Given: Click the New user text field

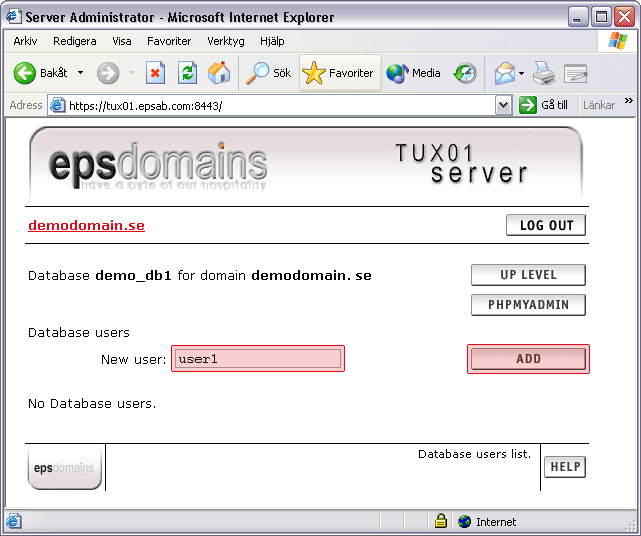Looking at the screenshot, I should (257, 359).
